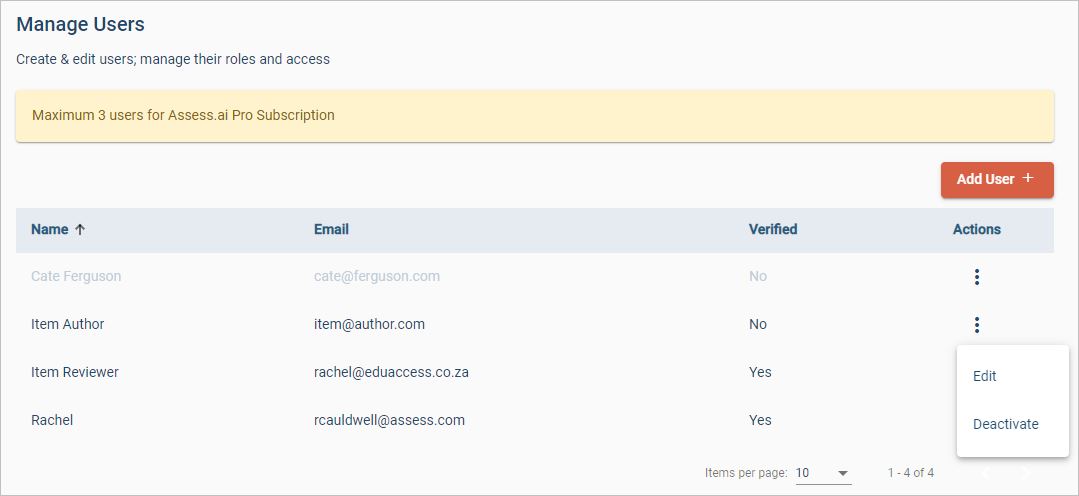This screenshot has width=1079, height=496.
Task: Sort the table by Verified column
Action: tap(772, 229)
